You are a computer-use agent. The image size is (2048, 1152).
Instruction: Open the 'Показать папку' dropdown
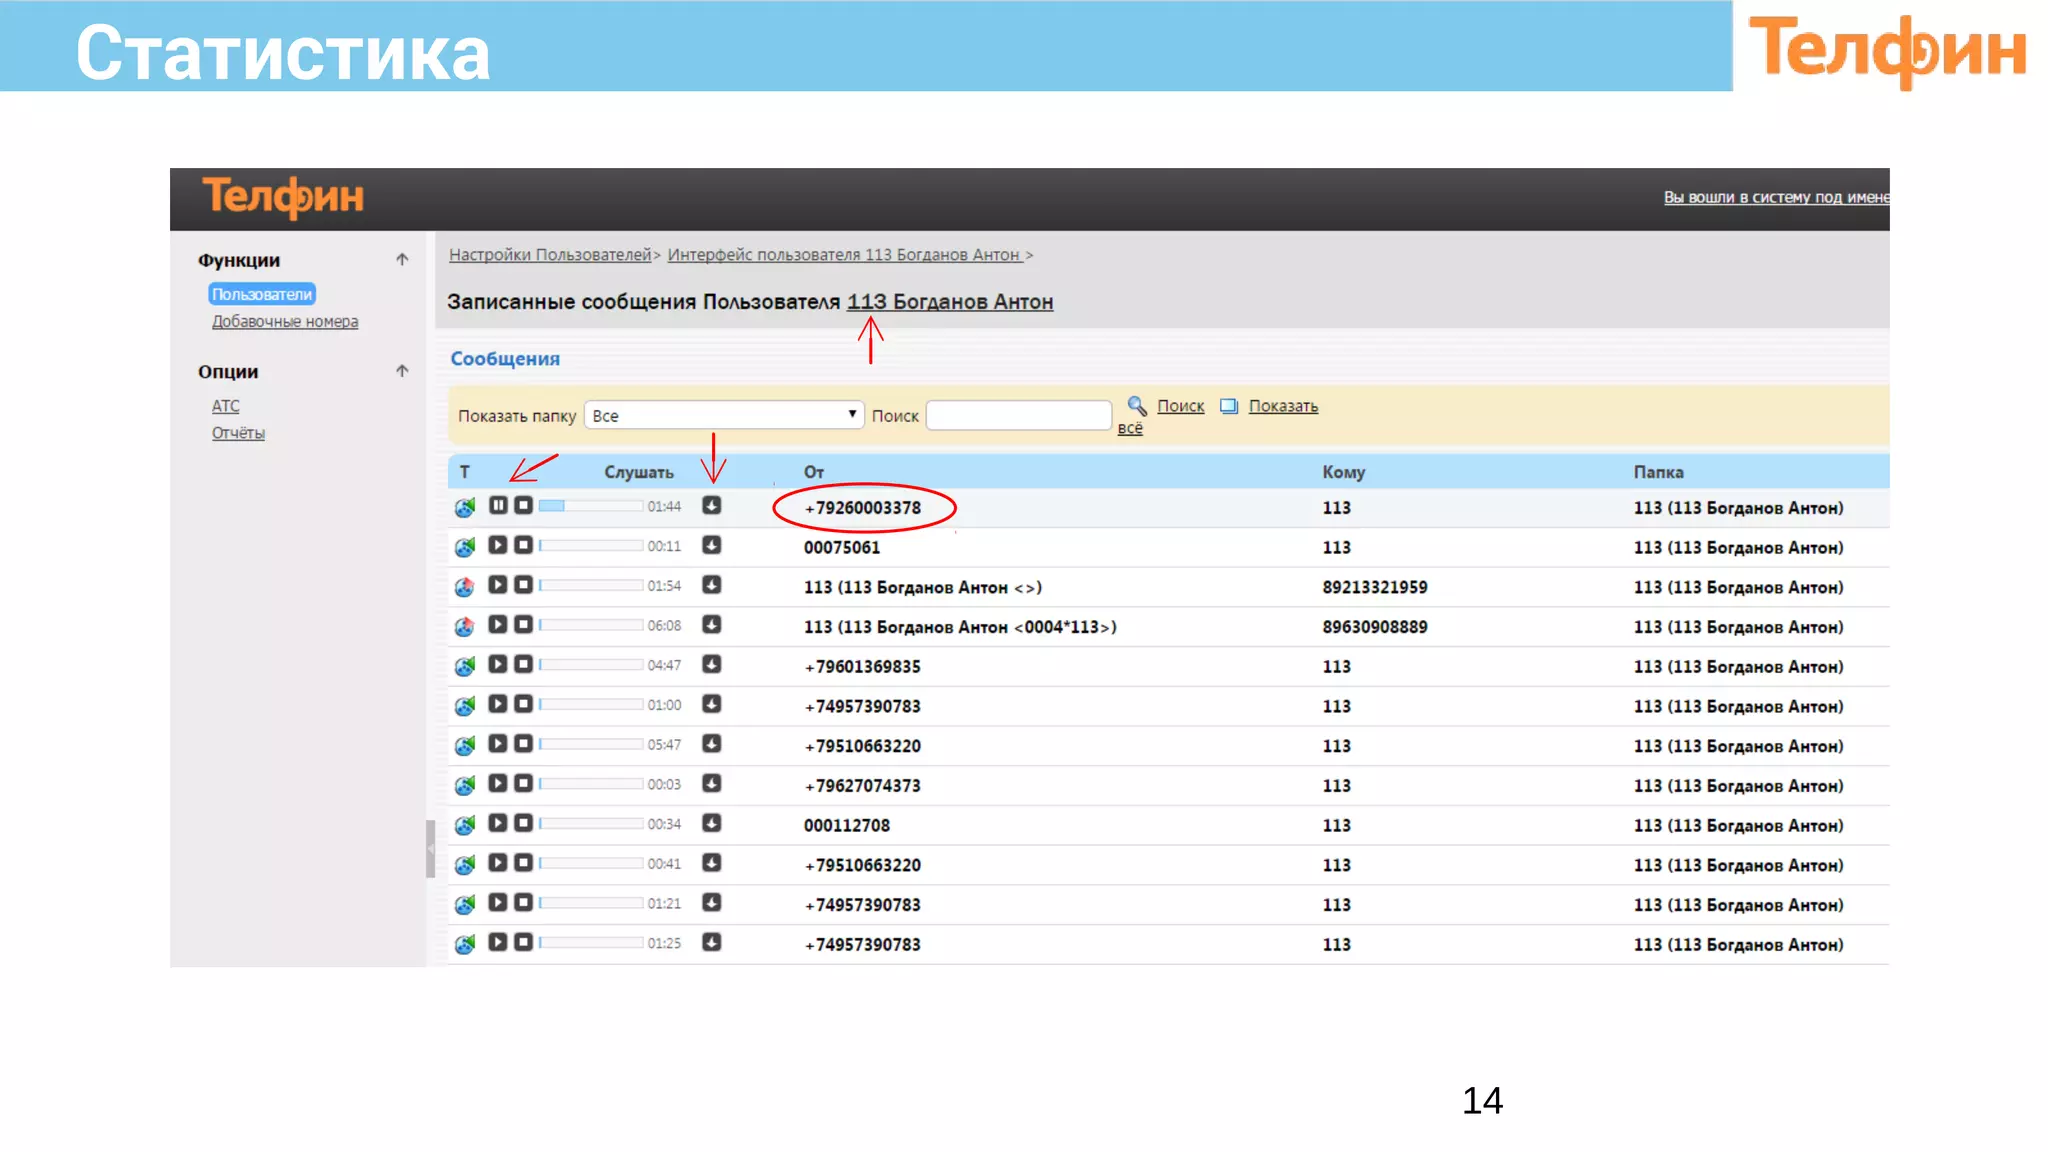pos(724,415)
